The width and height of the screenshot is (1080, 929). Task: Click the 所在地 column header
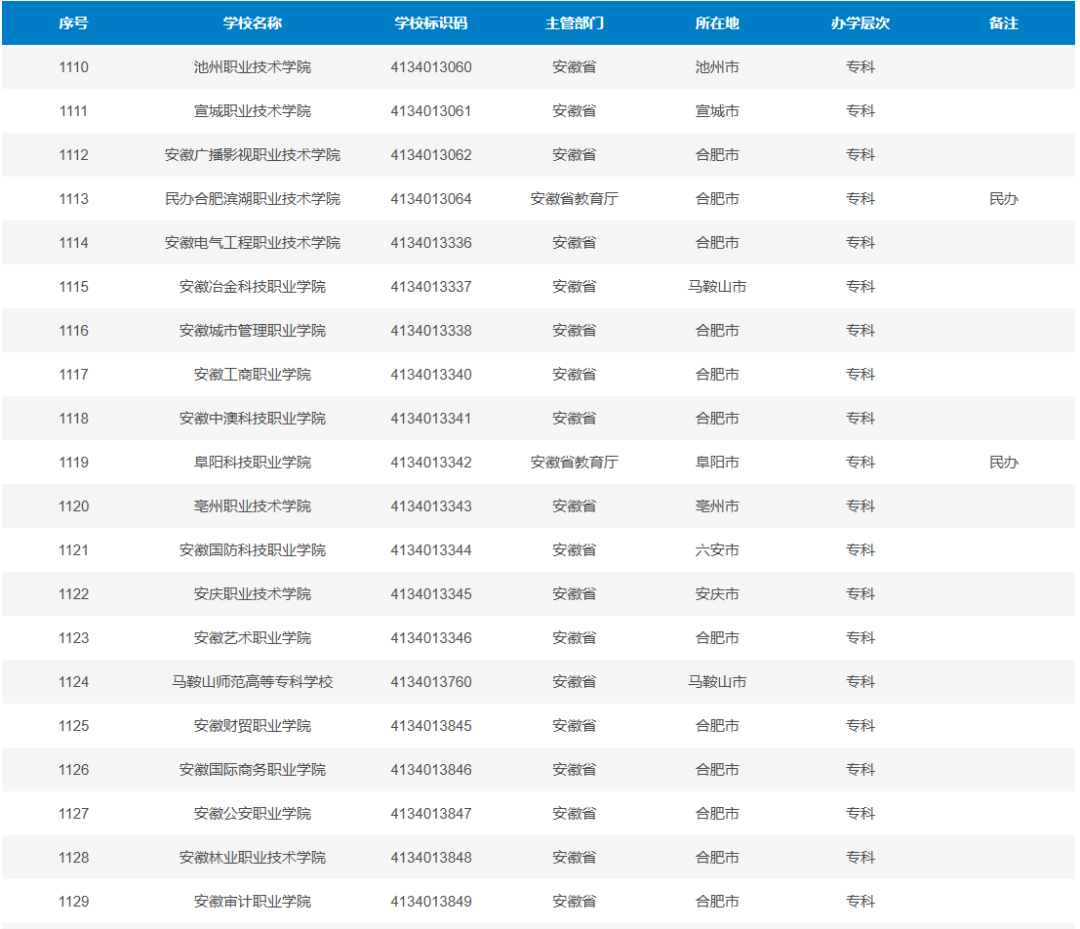[717, 23]
